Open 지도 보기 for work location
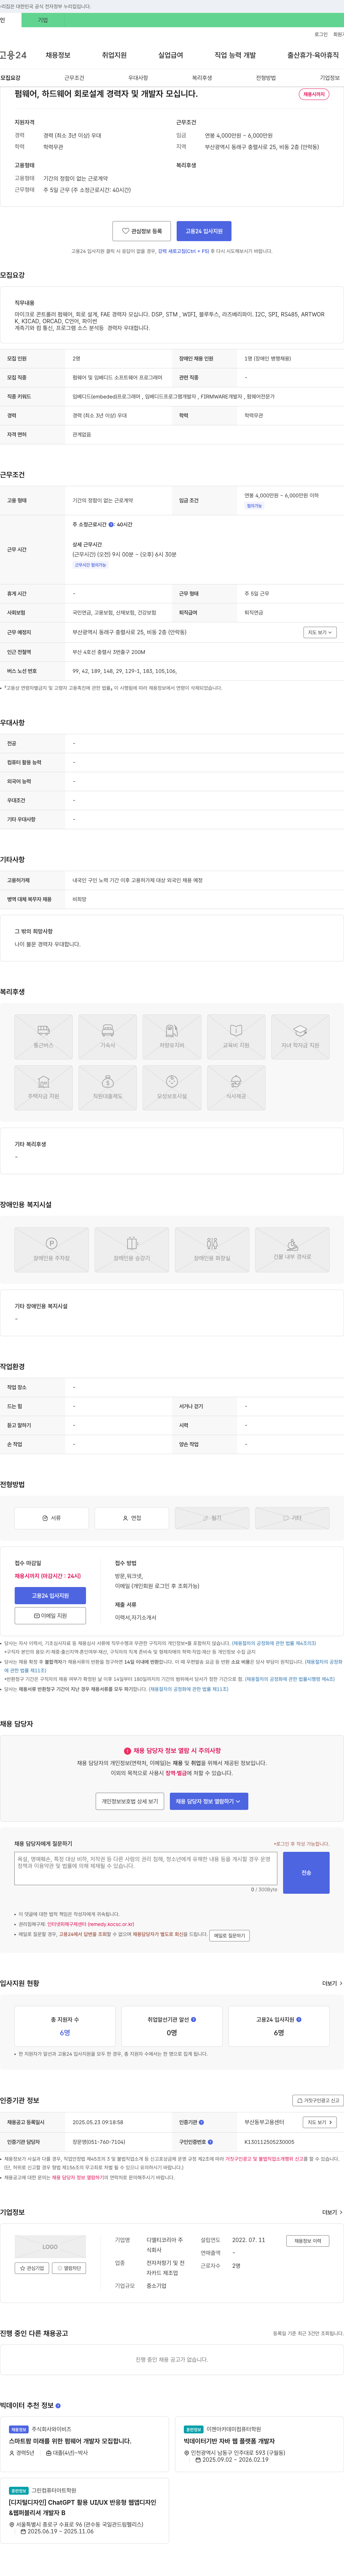 320,632
